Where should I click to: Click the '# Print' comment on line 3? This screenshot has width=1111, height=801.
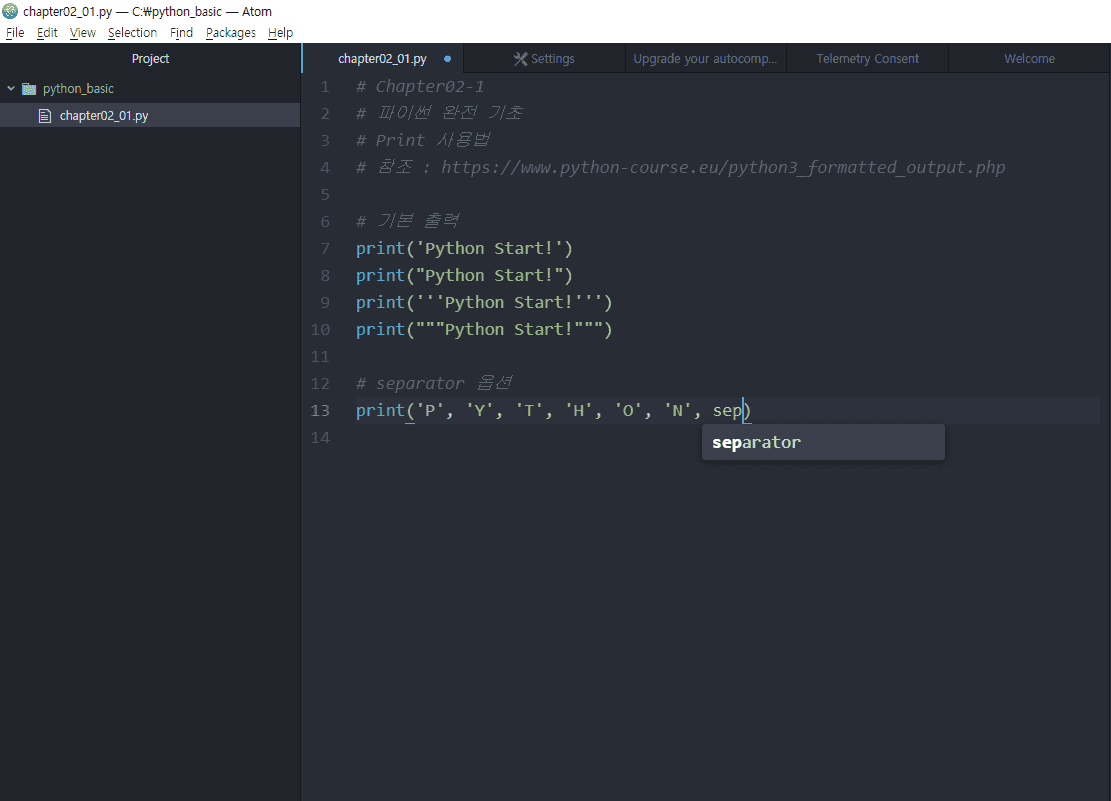coord(423,140)
